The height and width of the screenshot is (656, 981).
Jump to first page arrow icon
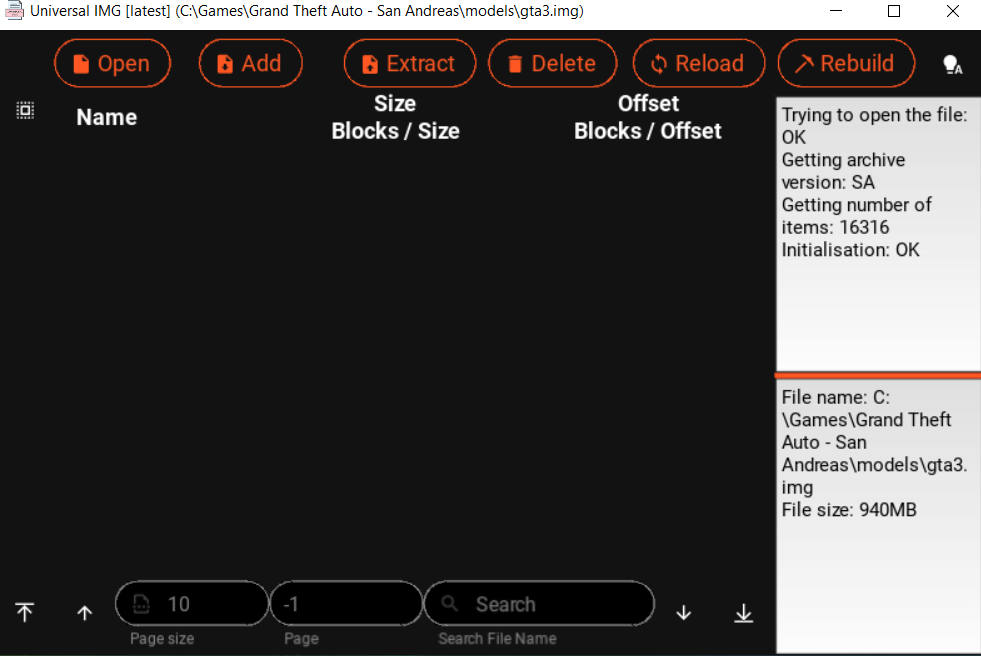24,612
